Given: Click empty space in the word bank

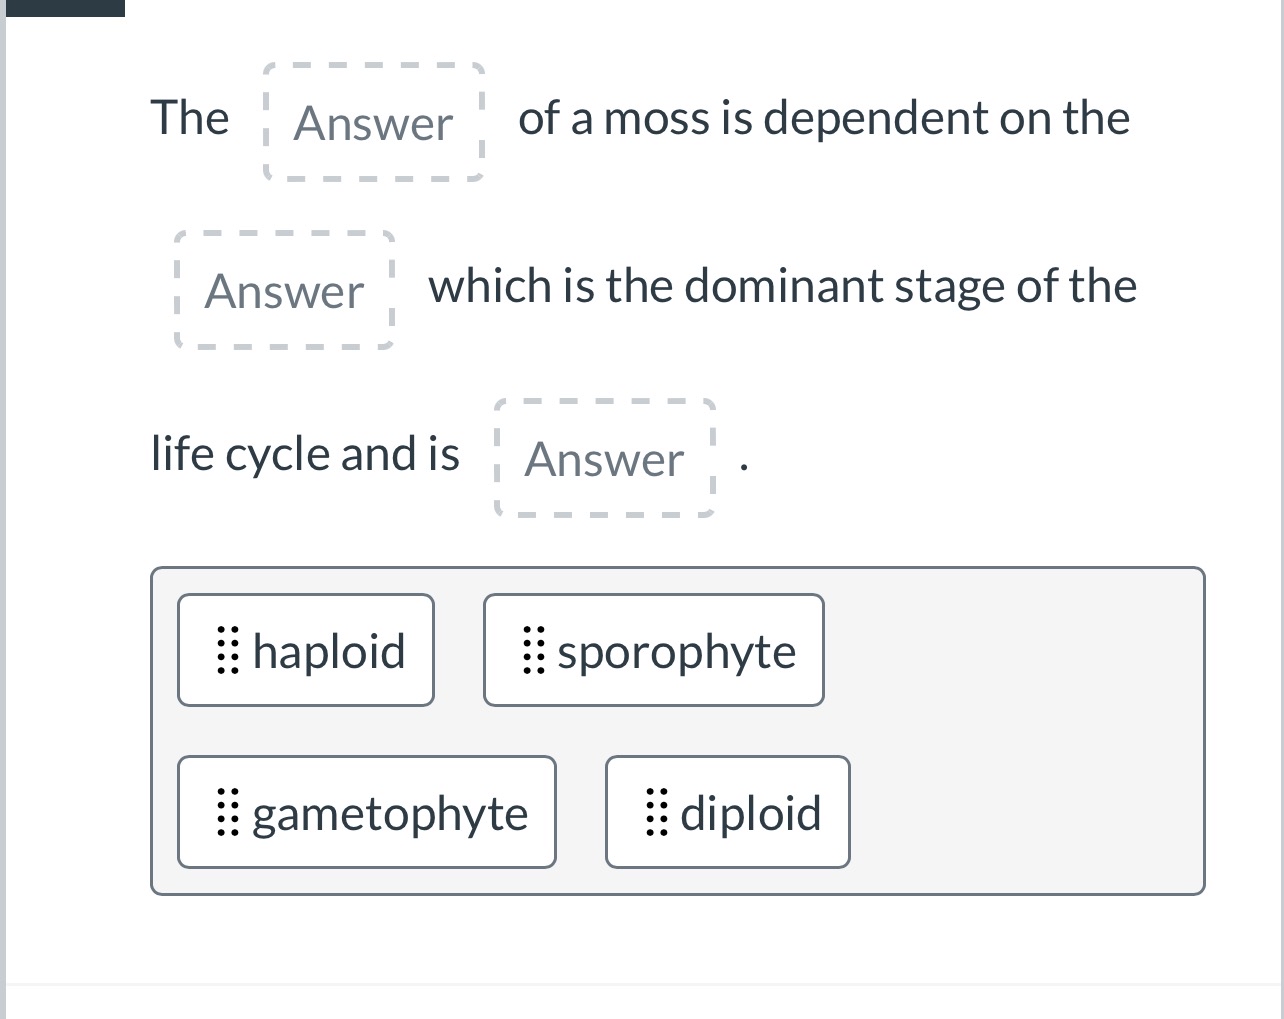Looking at the screenshot, I should click(1020, 730).
